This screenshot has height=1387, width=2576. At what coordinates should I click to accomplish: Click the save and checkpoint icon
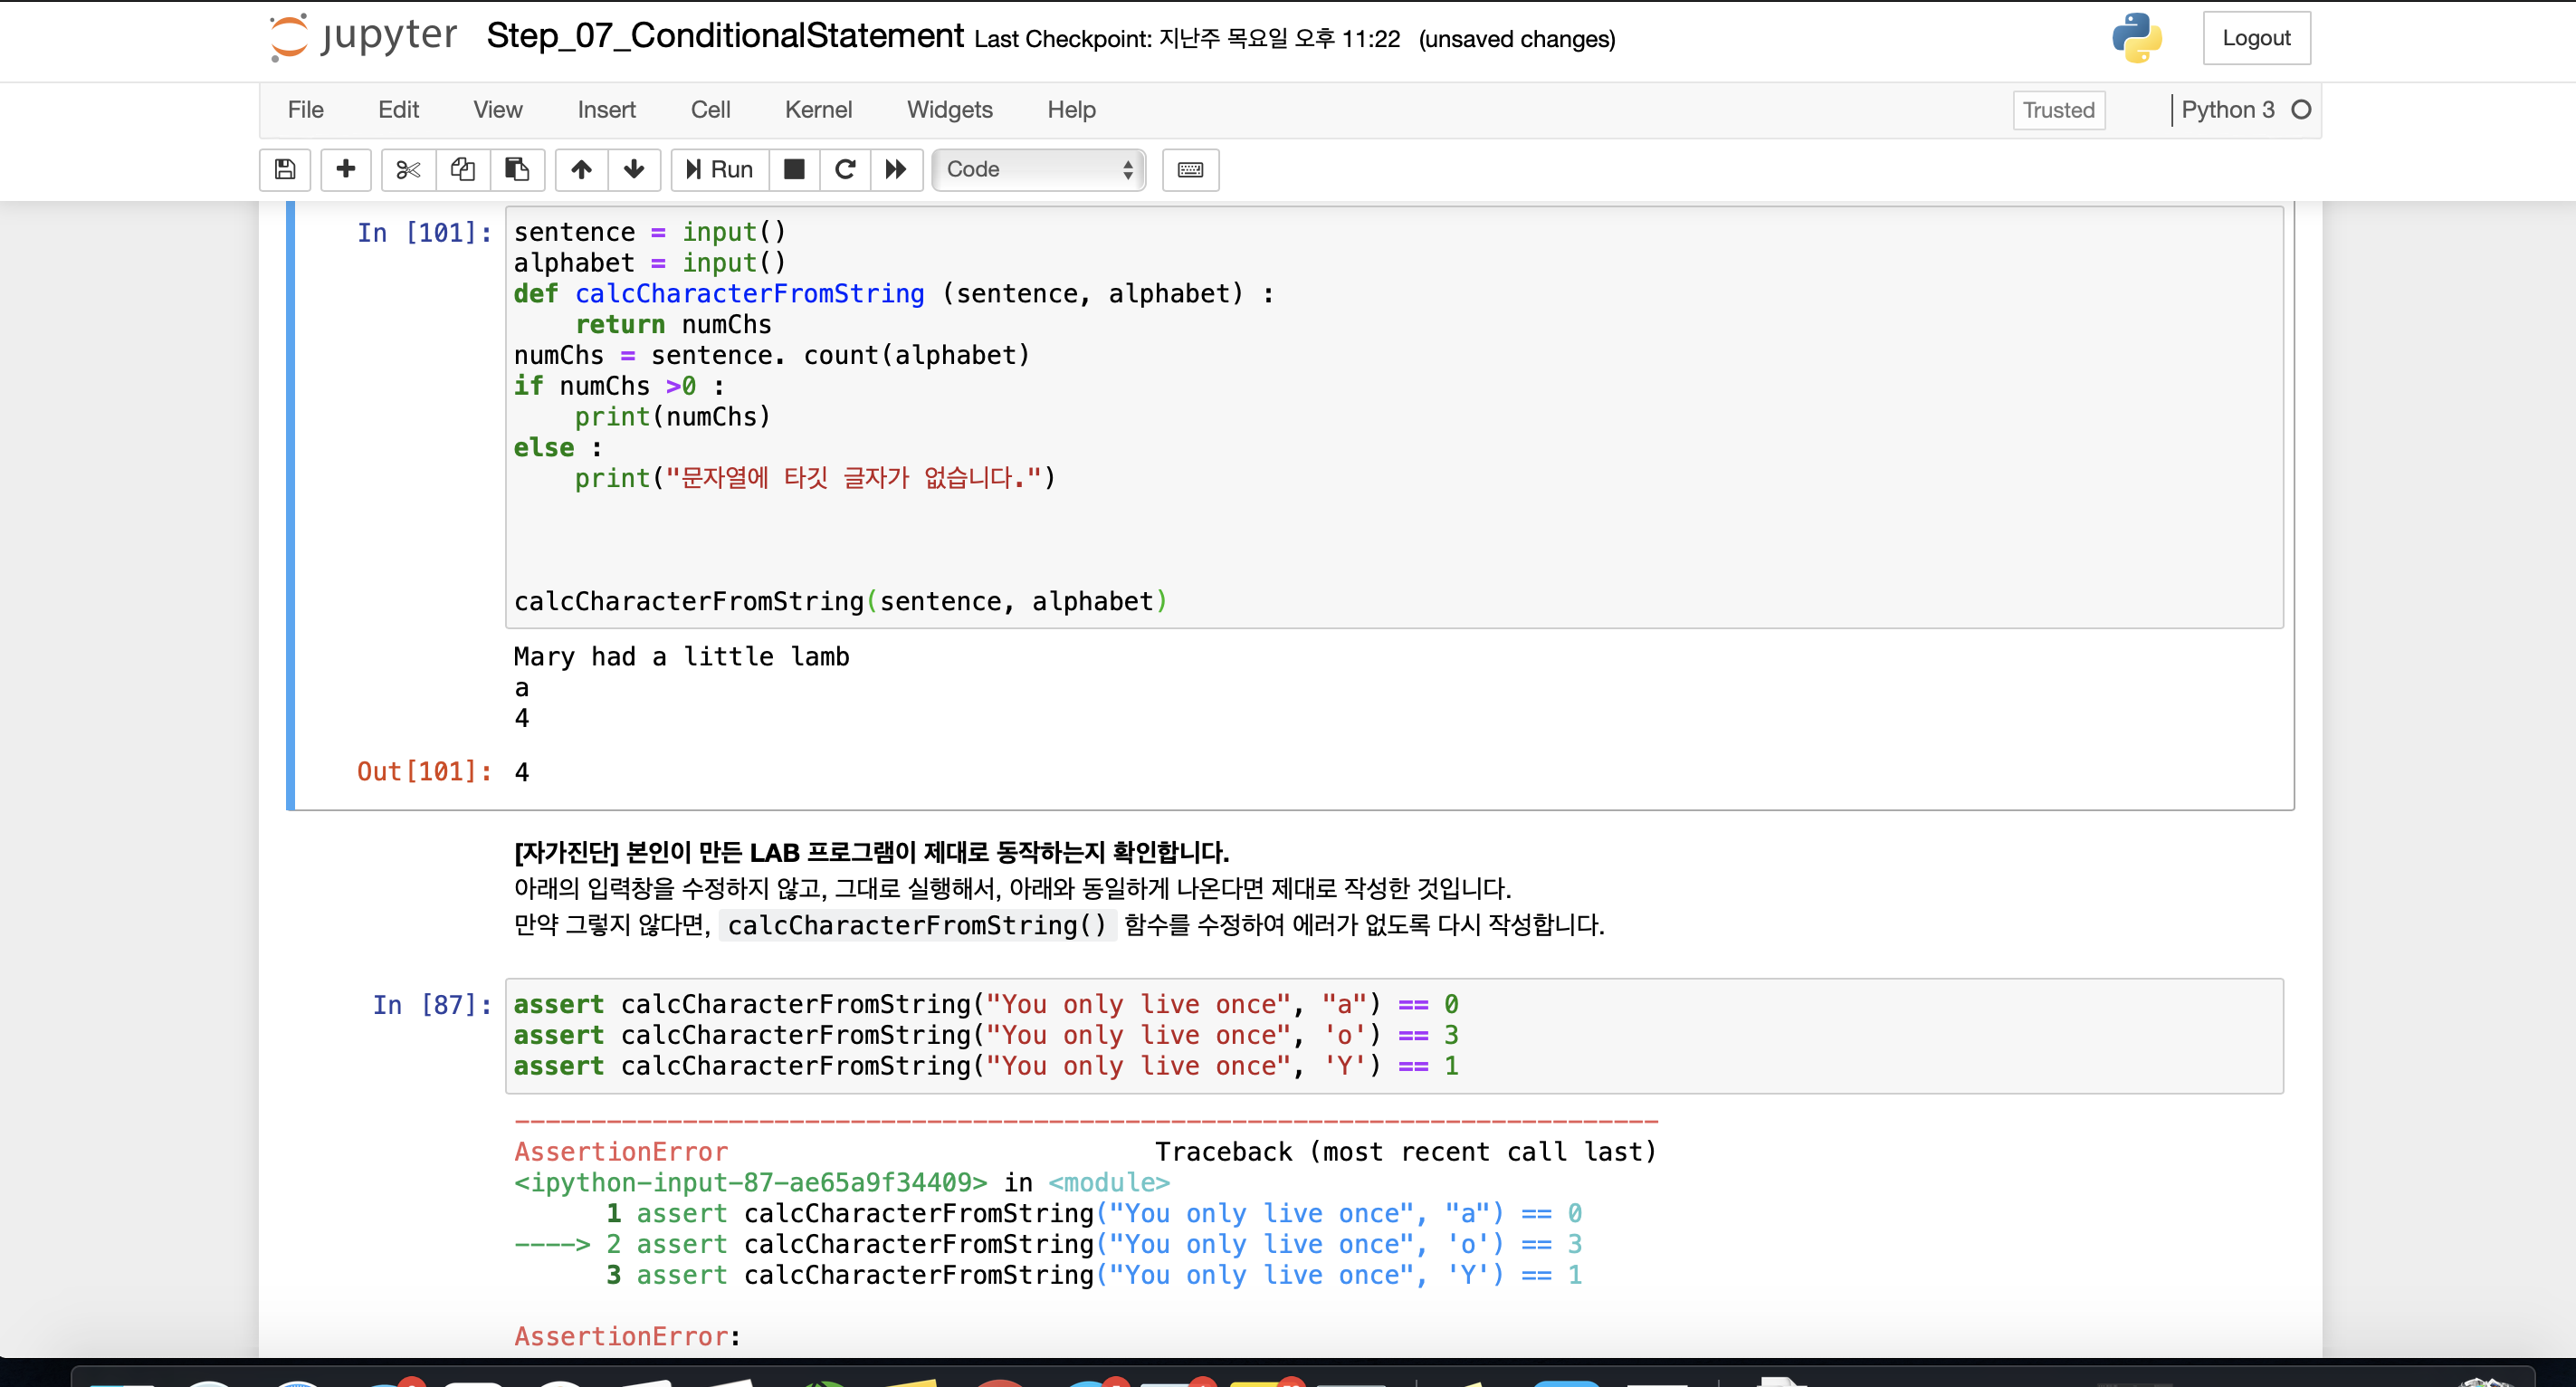285,169
